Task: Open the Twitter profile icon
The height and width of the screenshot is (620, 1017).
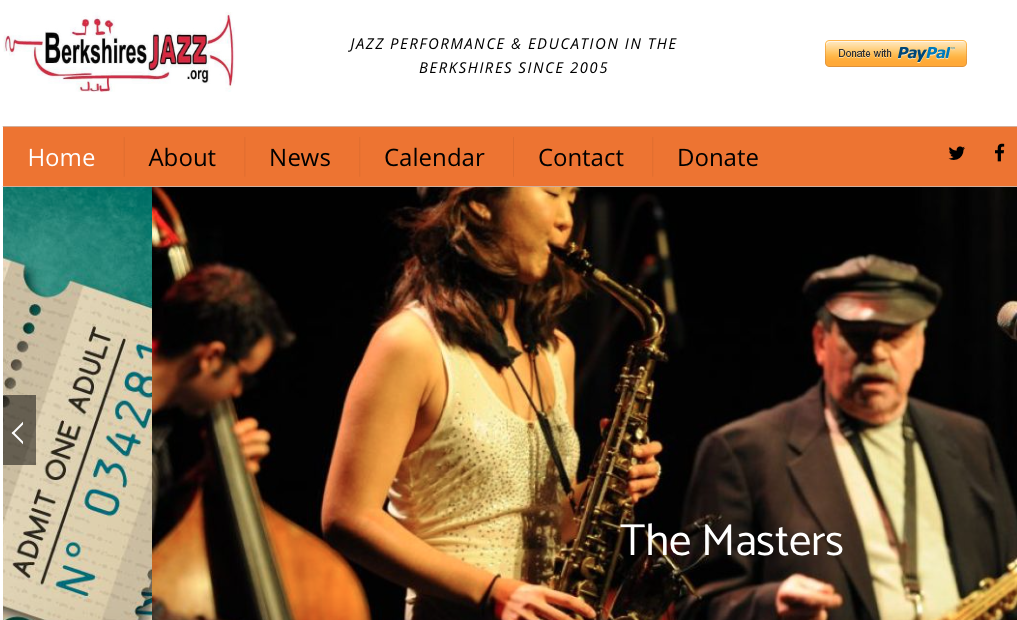Action: click(956, 154)
